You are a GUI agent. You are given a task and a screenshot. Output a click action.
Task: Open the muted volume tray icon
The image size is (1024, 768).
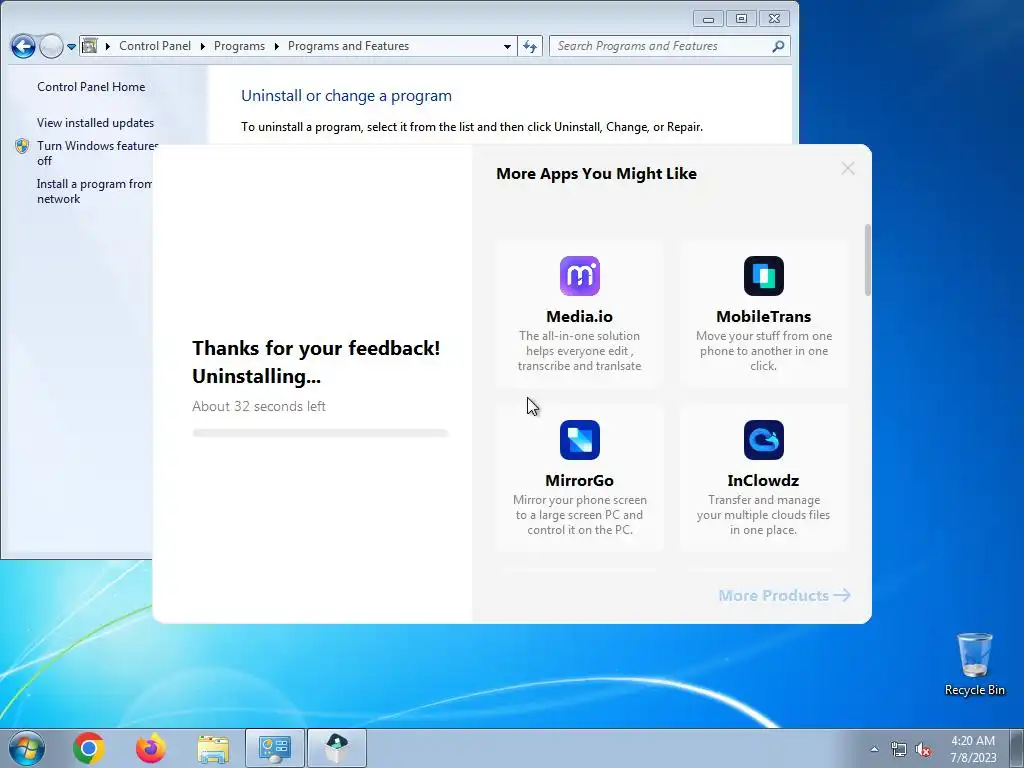923,749
